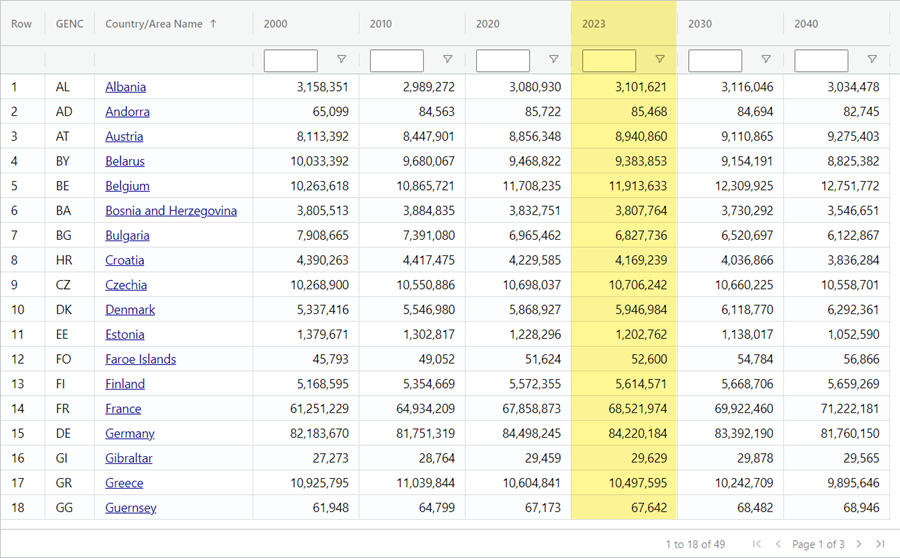The width and height of the screenshot is (900, 558).
Task: Open the Bosnia and Herzegovina link
Action: click(171, 211)
